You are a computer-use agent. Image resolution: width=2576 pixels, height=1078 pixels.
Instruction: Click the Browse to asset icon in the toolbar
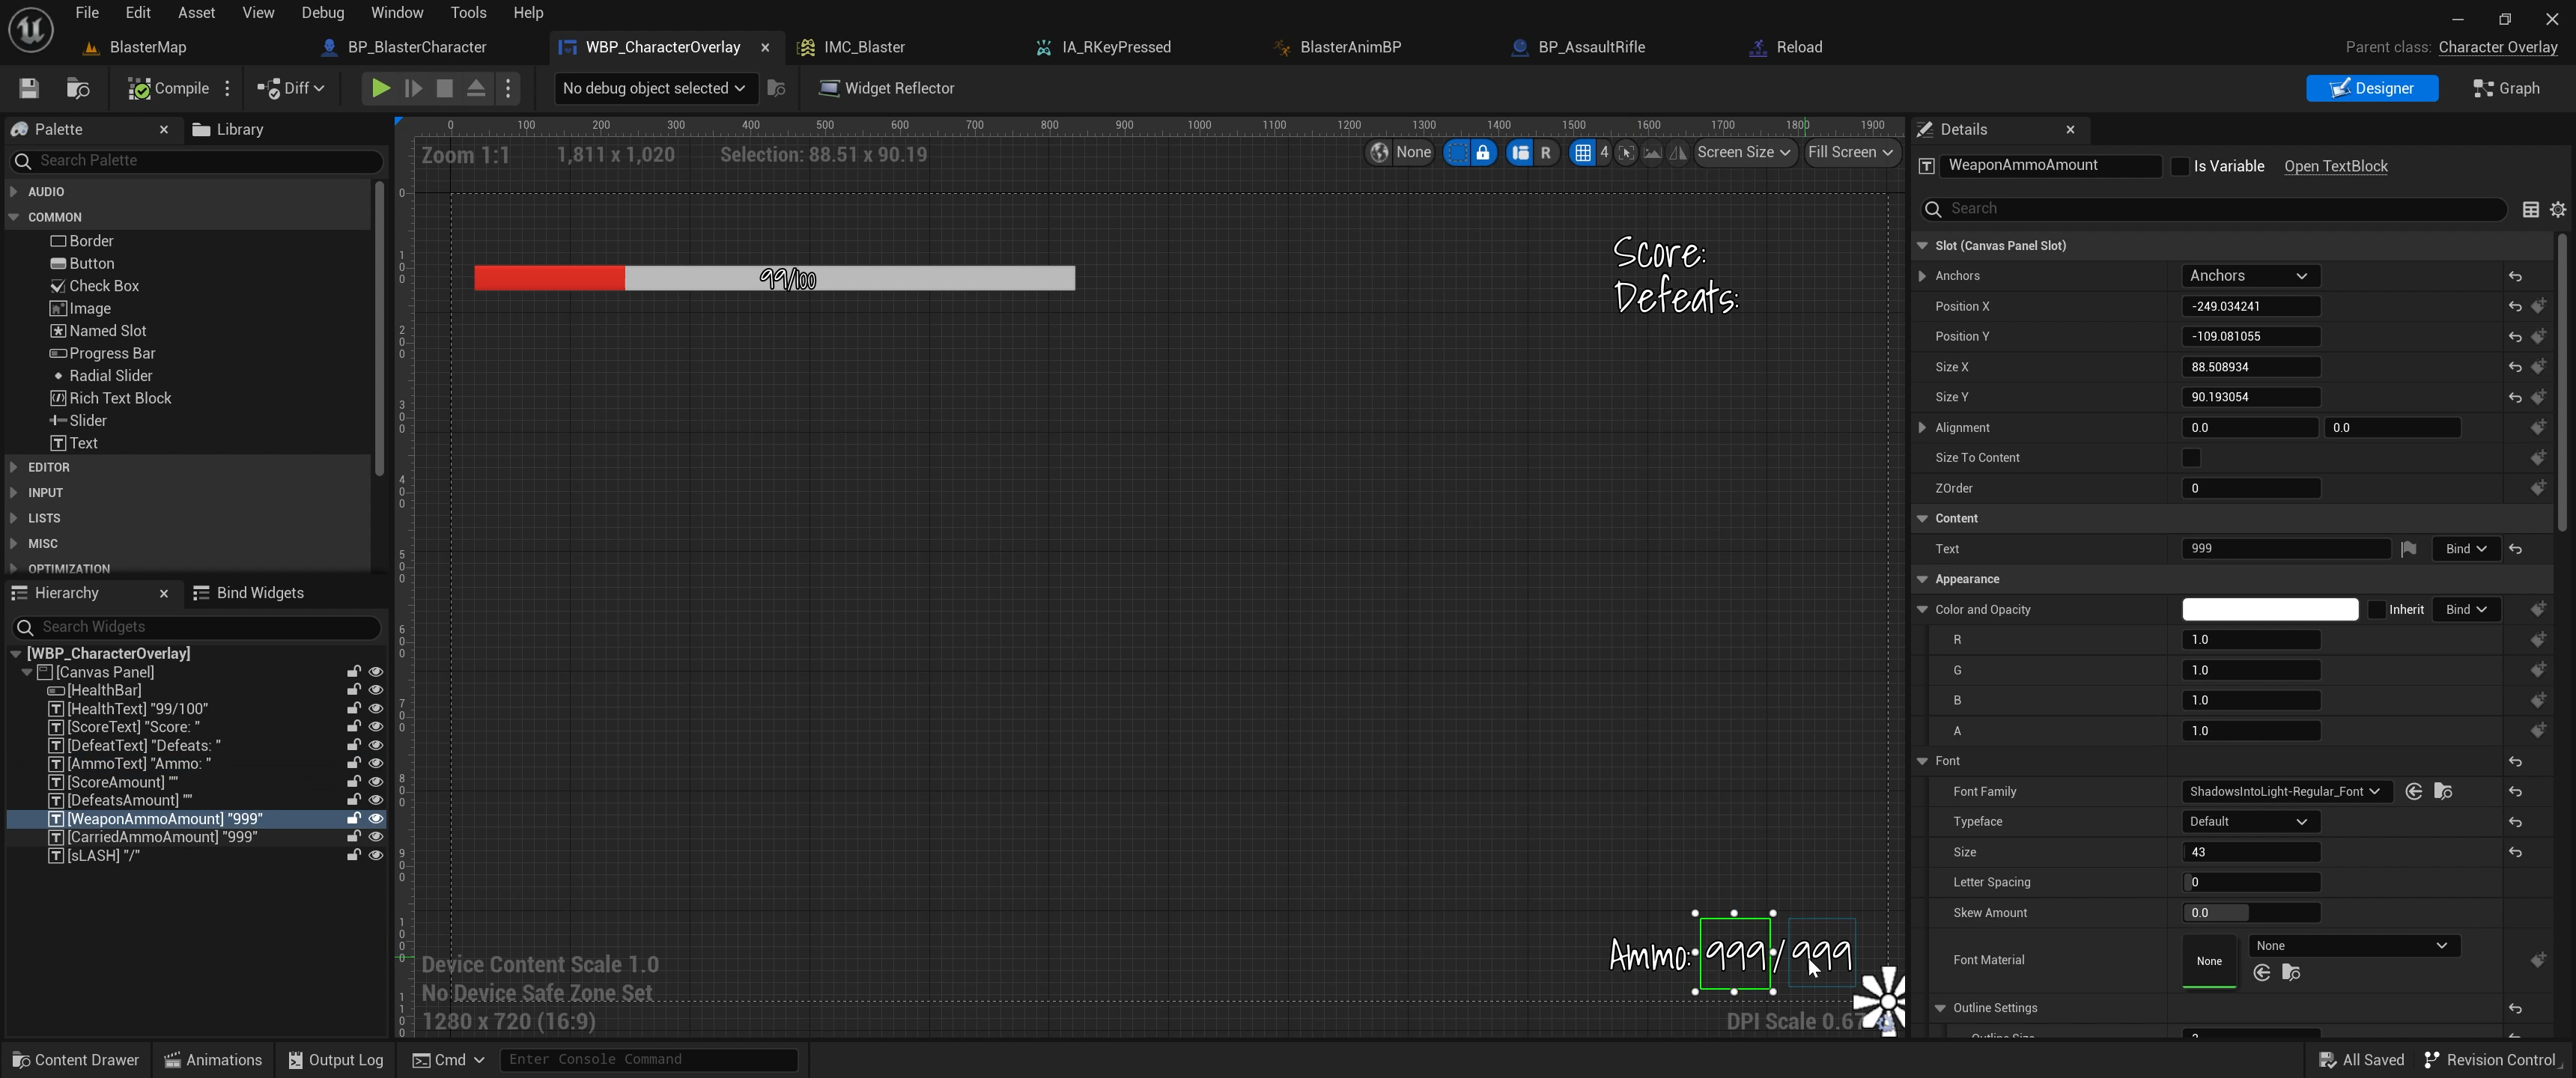tap(77, 88)
